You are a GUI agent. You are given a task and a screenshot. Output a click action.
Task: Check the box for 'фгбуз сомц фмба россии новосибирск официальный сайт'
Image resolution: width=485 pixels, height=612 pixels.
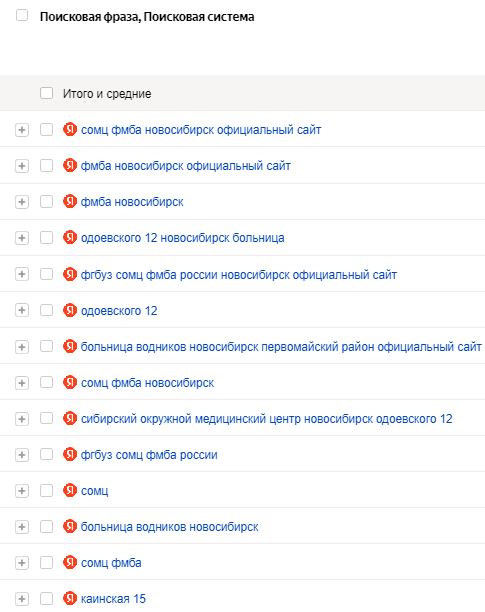pos(46,274)
